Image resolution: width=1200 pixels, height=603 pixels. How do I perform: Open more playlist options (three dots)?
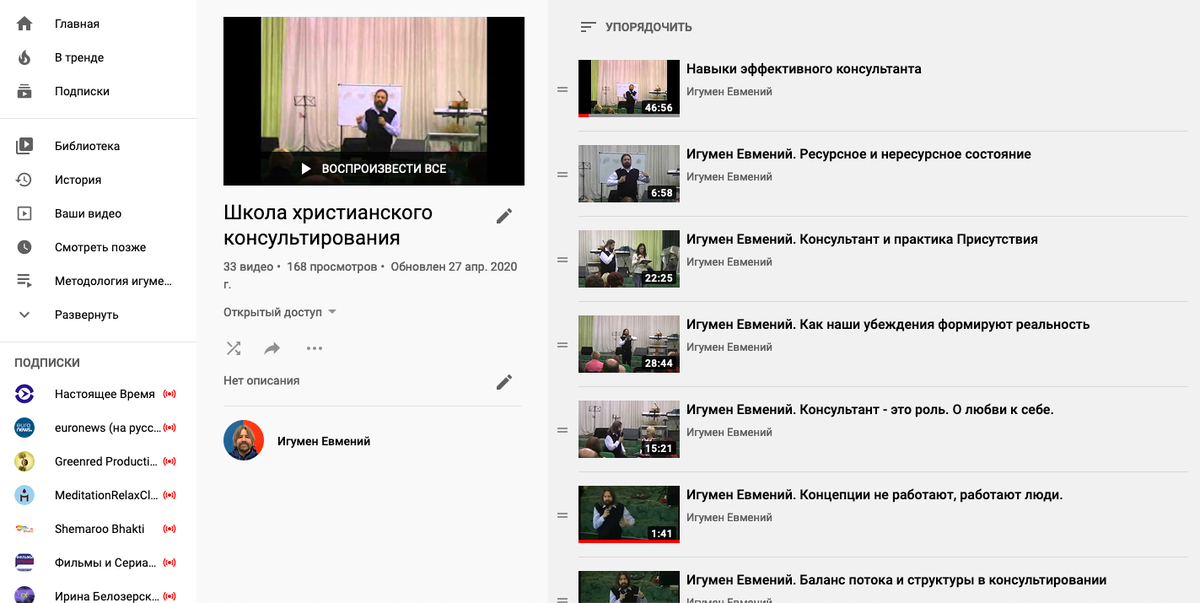(x=314, y=348)
